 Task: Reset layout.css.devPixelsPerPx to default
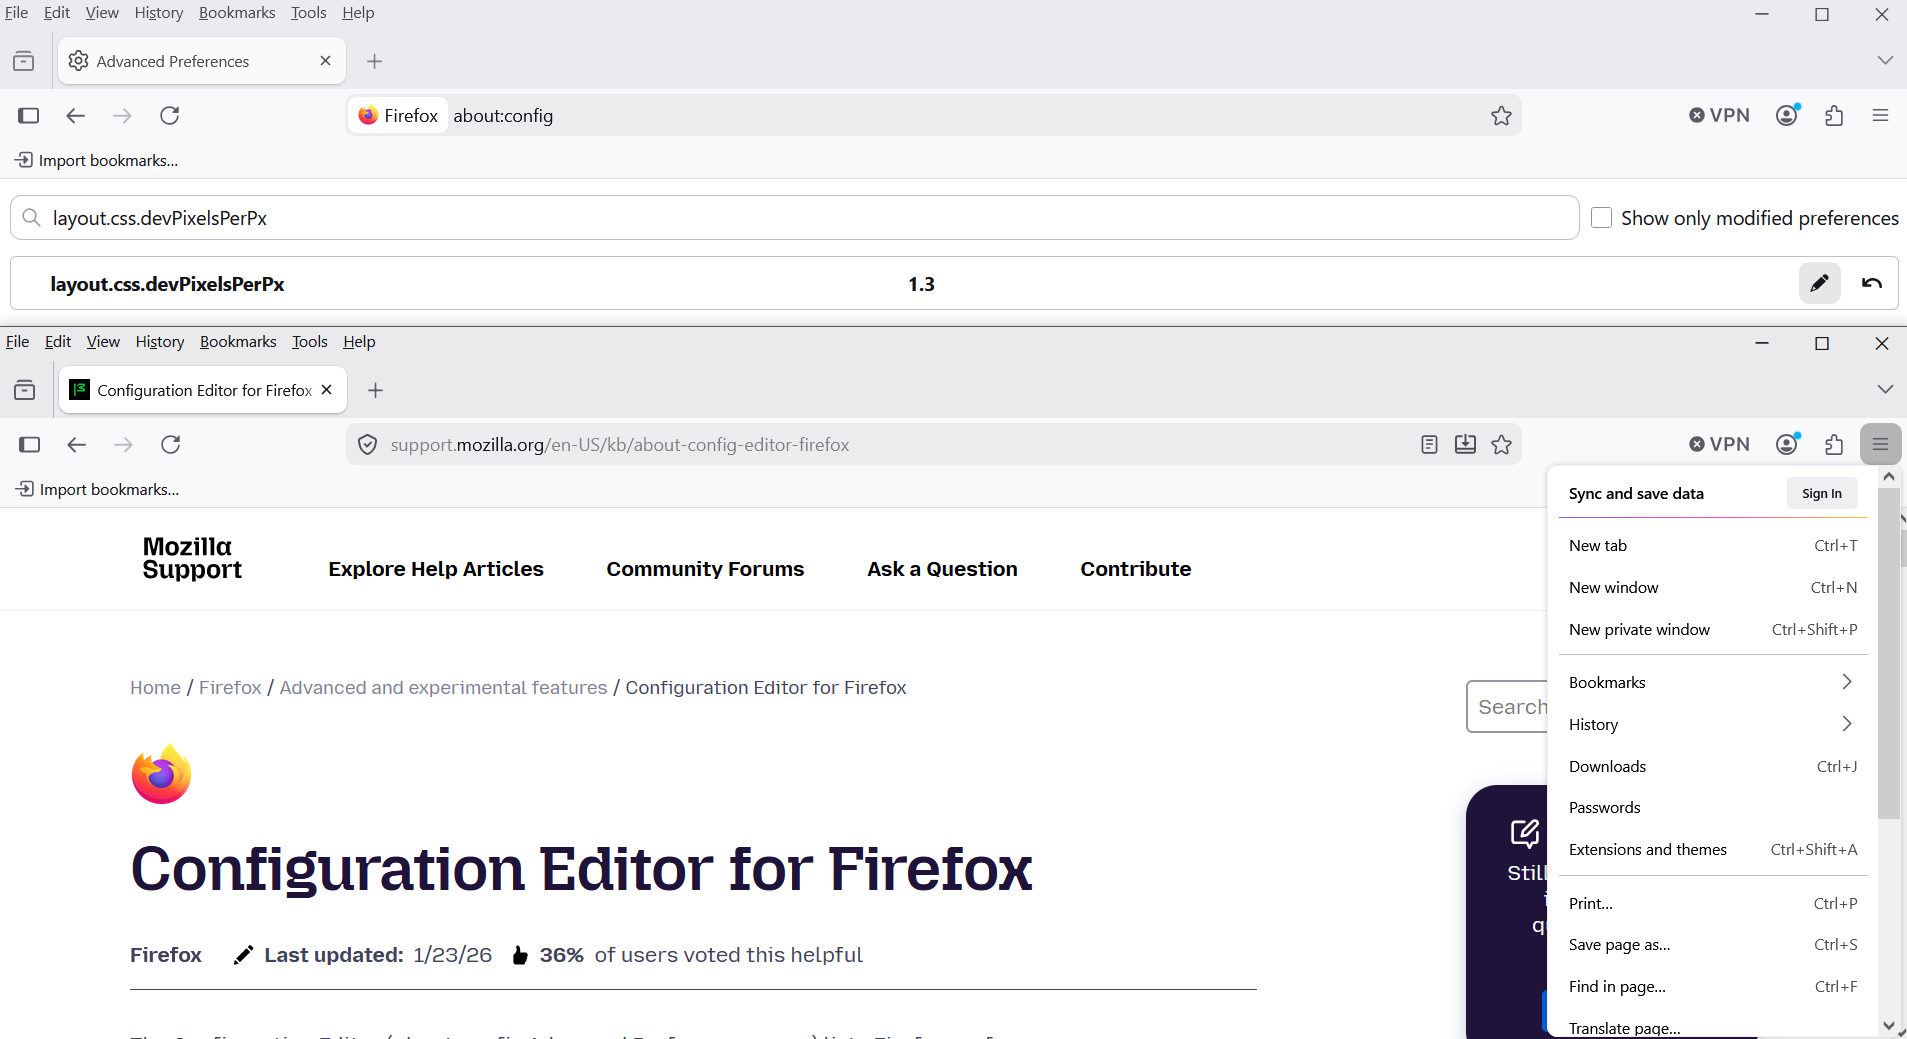1872,283
